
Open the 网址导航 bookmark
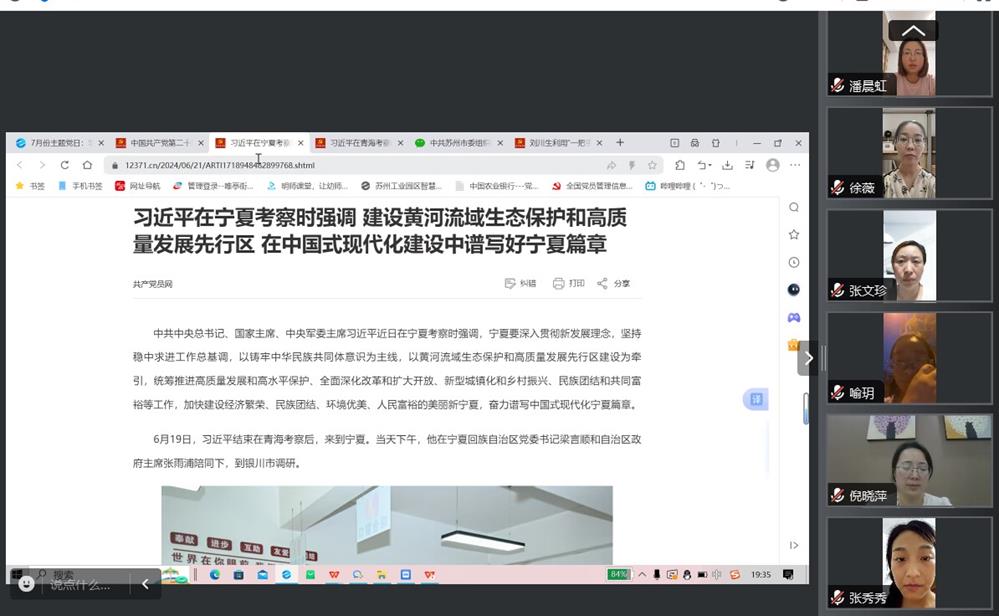[x=138, y=186]
